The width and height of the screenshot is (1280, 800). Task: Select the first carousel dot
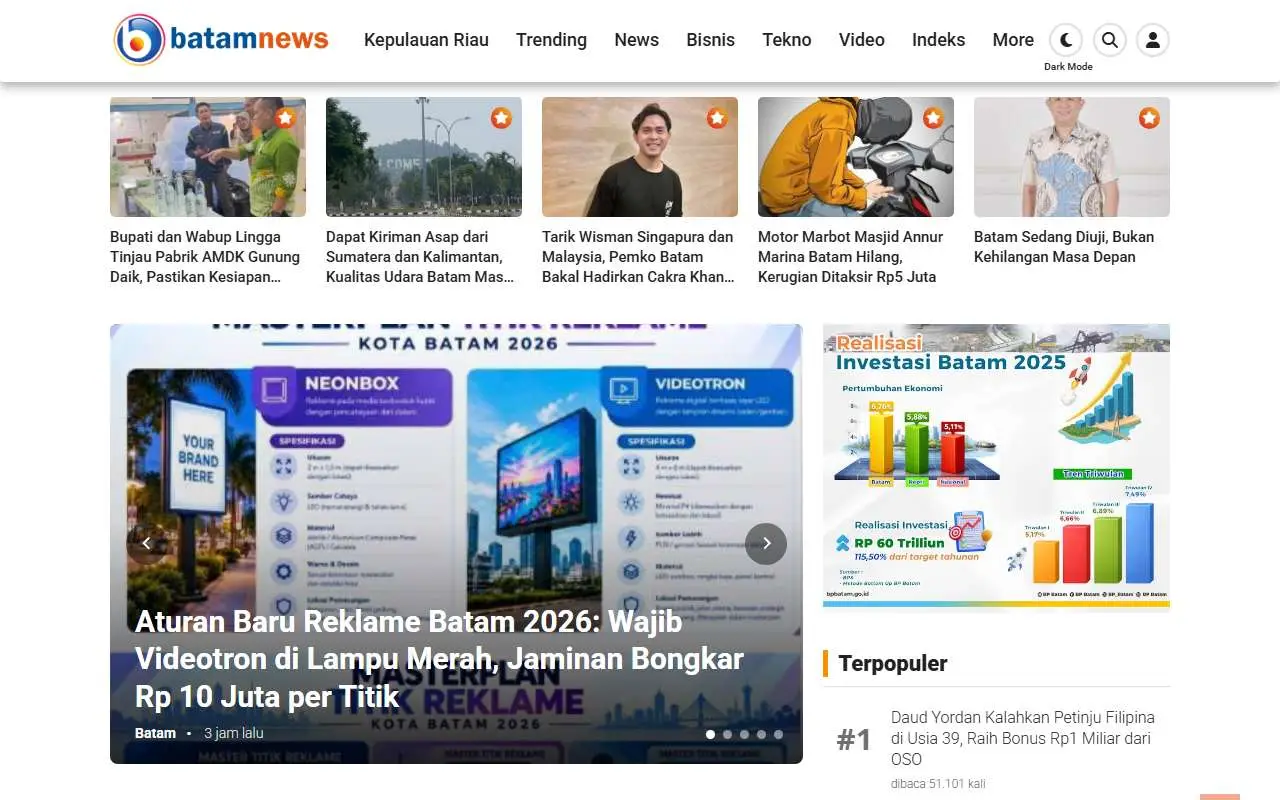tap(710, 734)
